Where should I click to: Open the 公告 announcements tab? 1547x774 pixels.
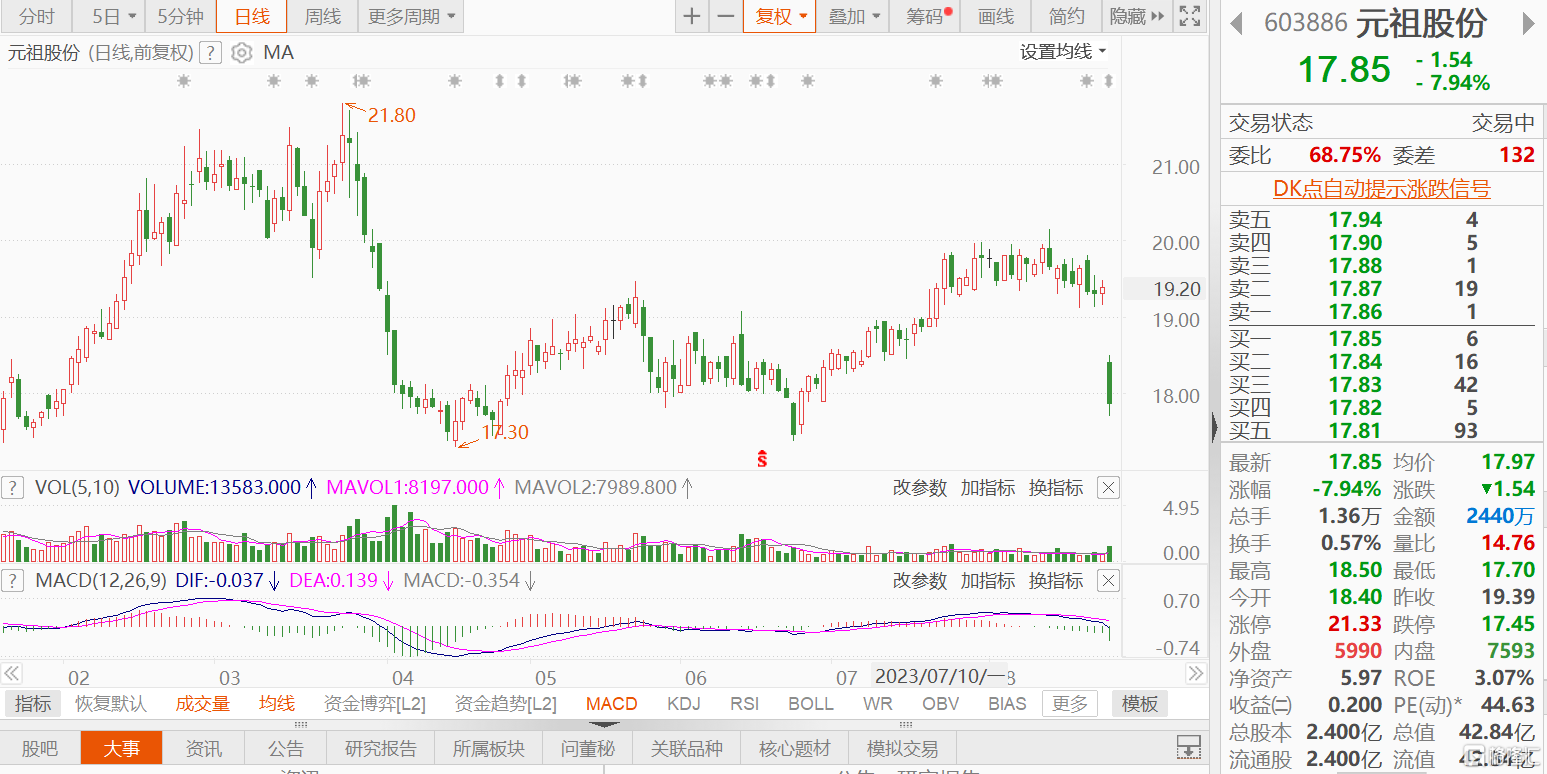(x=286, y=748)
